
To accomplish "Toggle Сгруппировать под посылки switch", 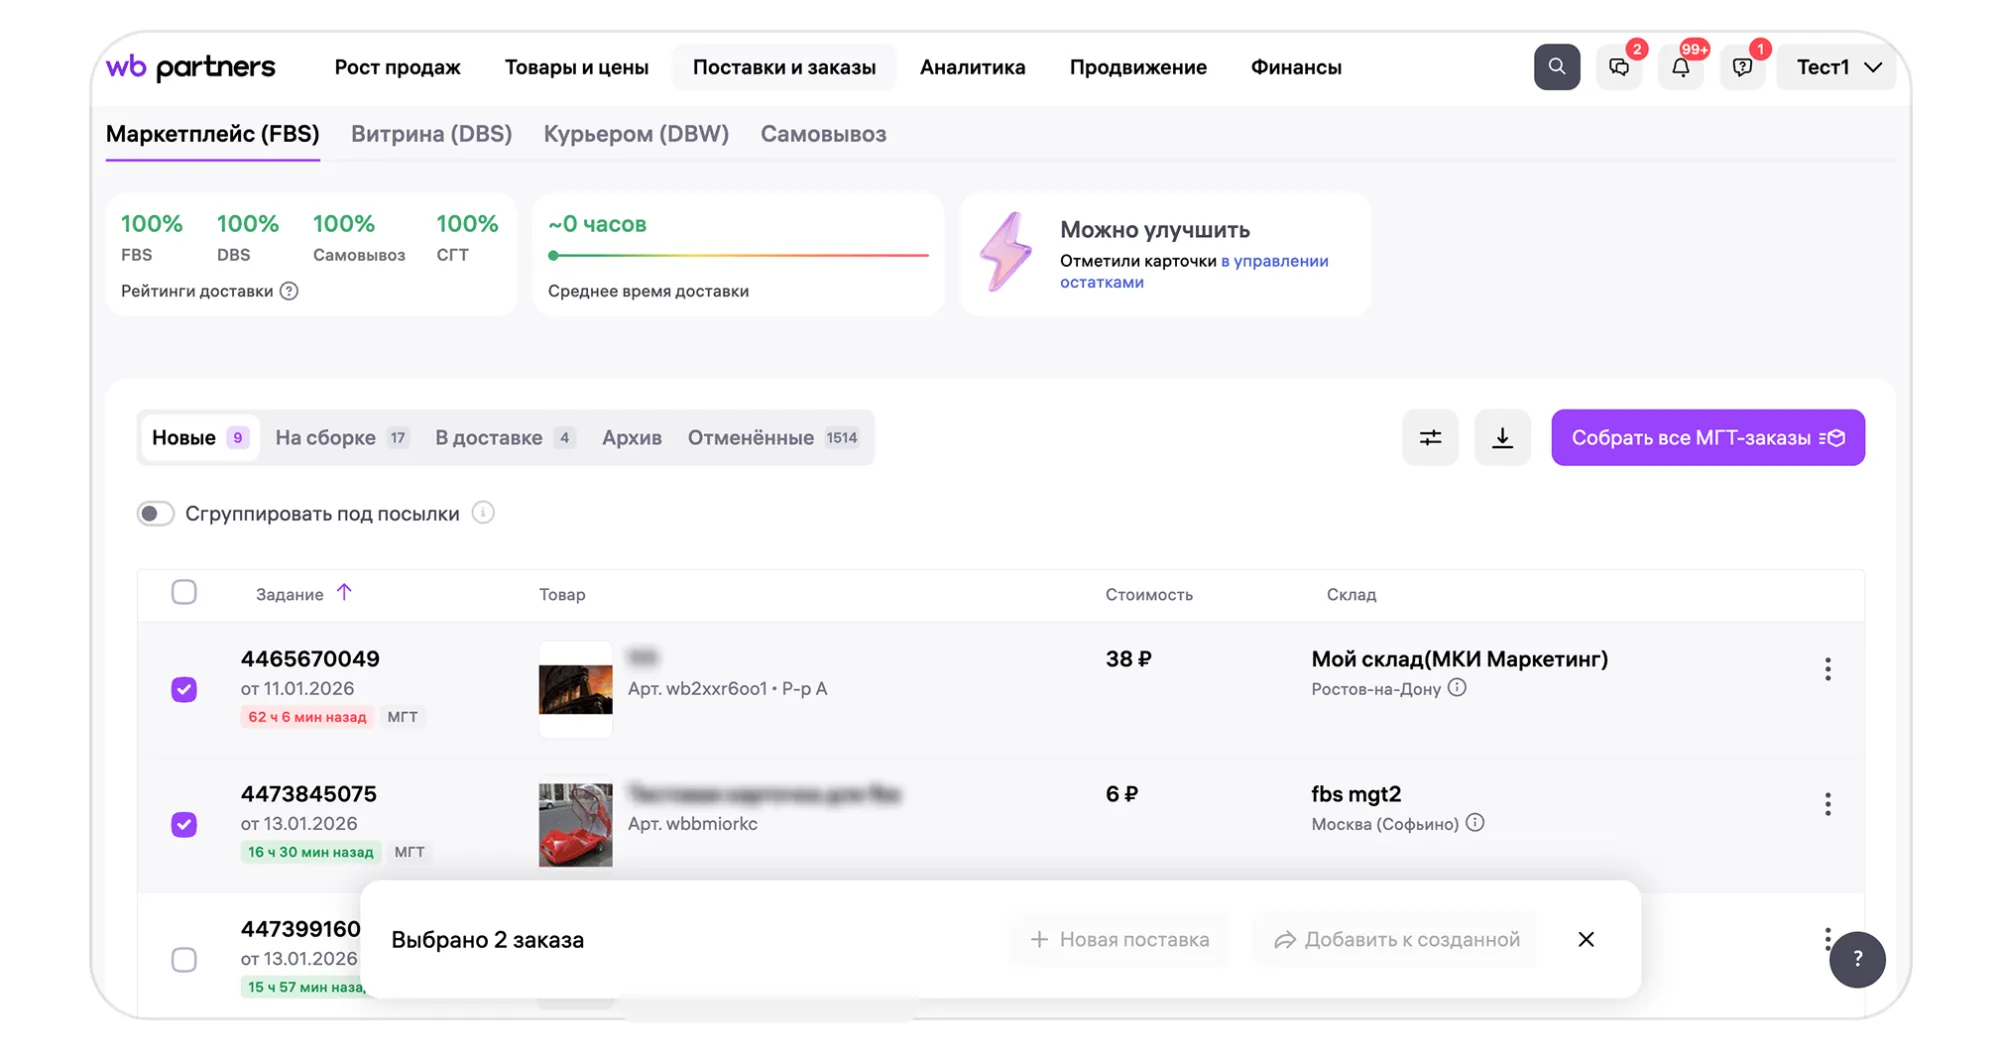I will pyautogui.click(x=156, y=514).
